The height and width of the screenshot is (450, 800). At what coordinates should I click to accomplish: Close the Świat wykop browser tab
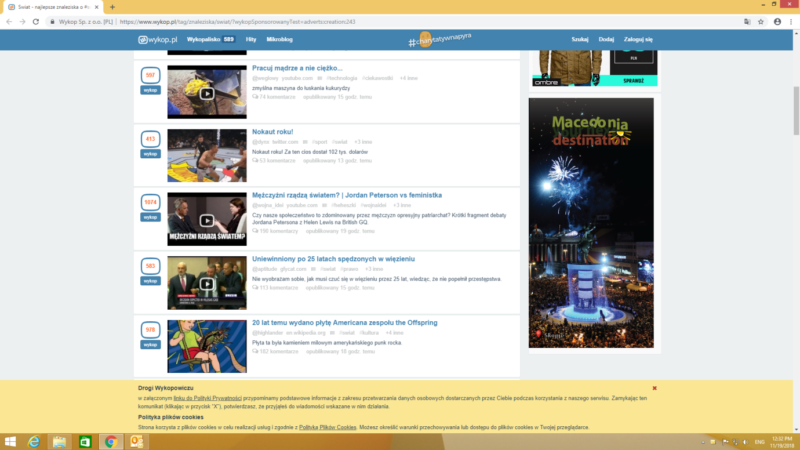pos(96,7)
